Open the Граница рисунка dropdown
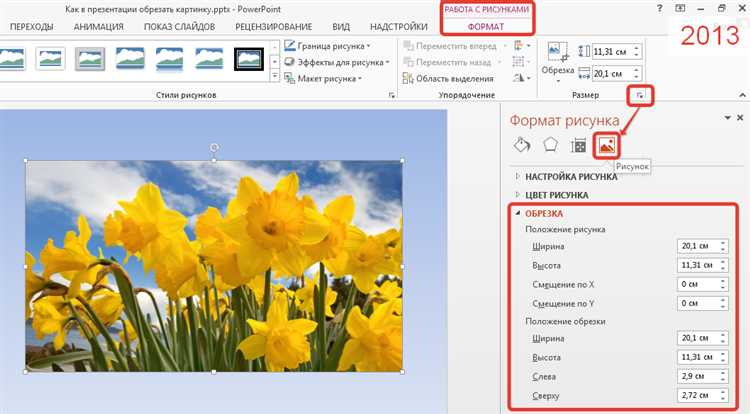 pyautogui.click(x=327, y=46)
